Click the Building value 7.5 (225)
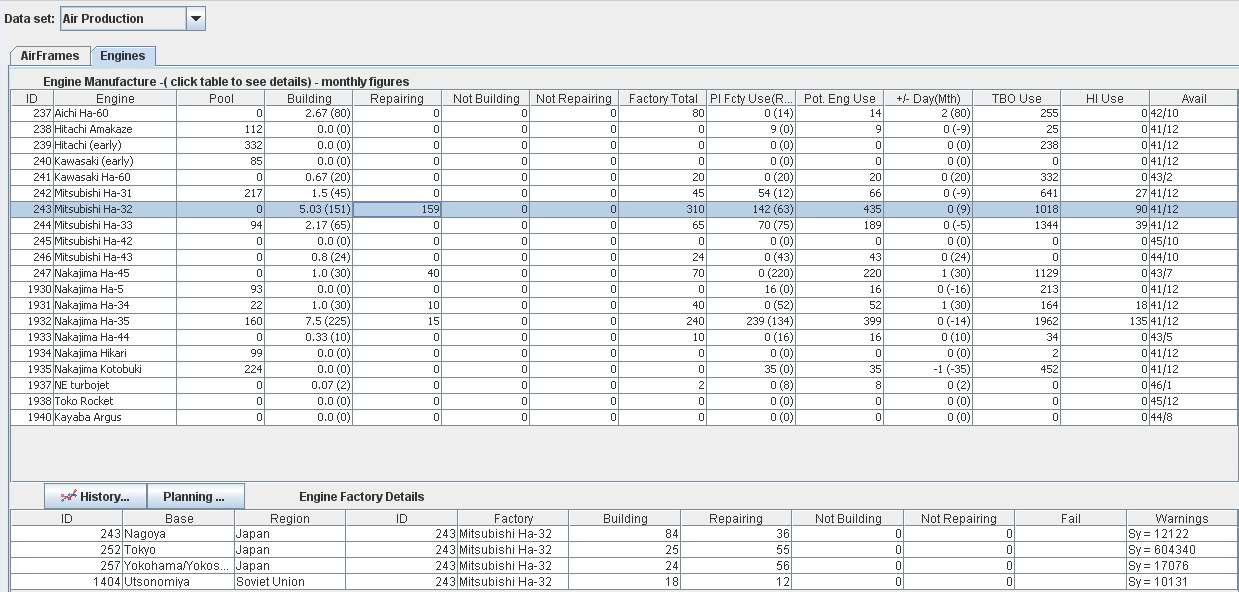 [x=309, y=321]
